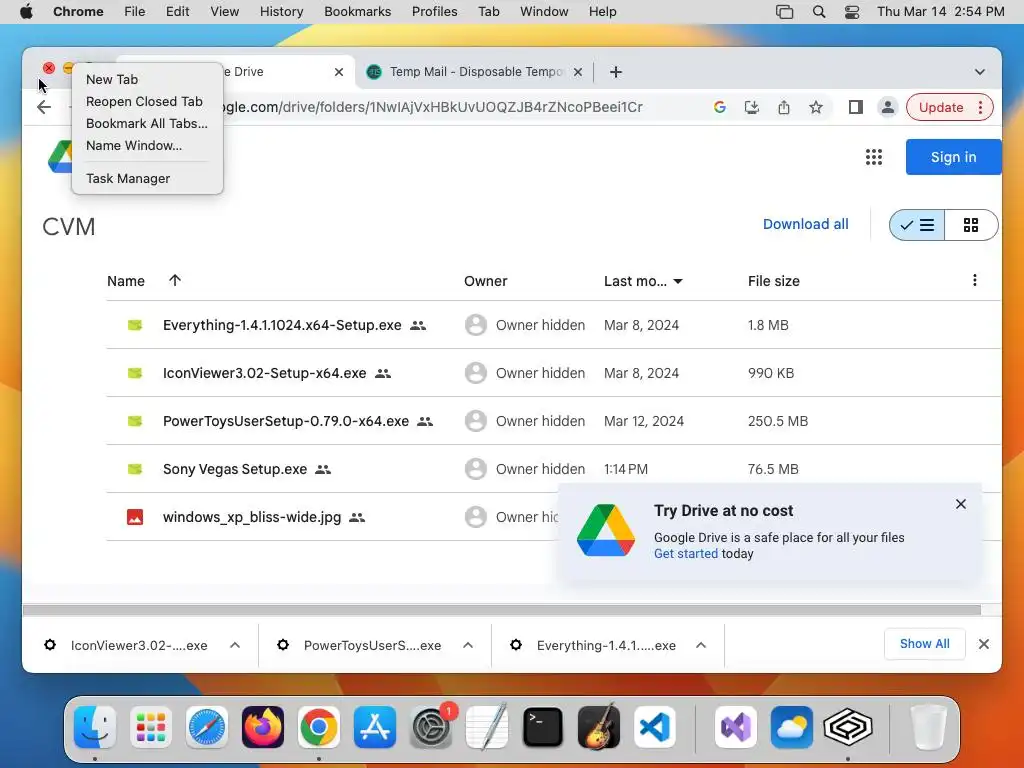Close the Google Drive tab

[339, 72]
